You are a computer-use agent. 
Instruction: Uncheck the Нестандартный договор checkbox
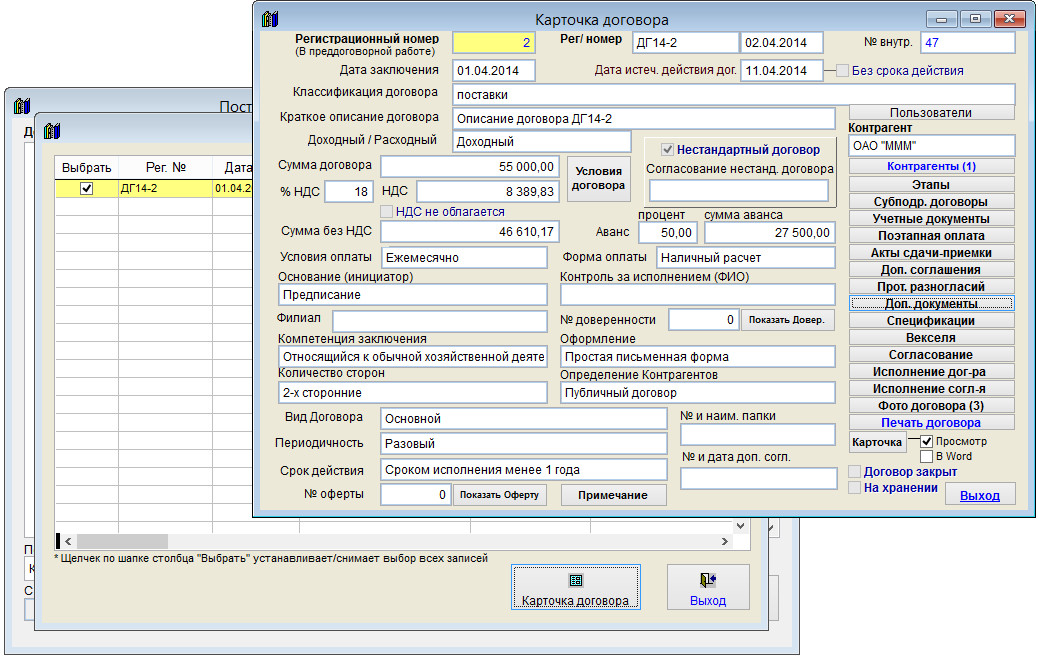(x=667, y=149)
